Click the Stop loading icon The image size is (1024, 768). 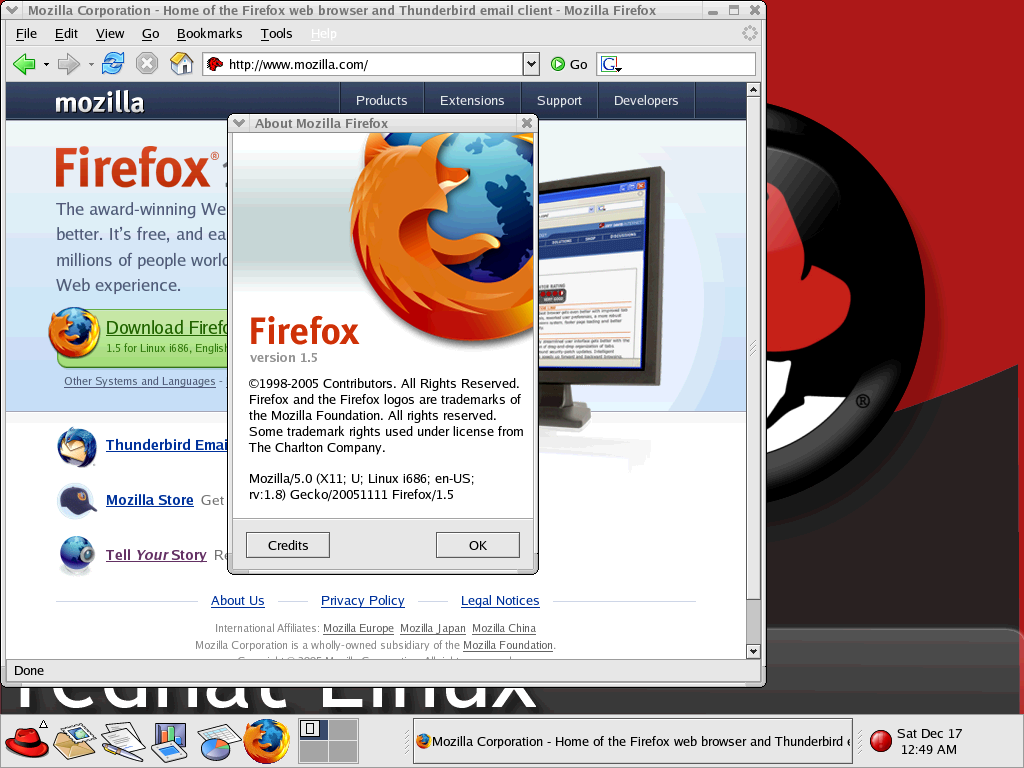pos(147,63)
